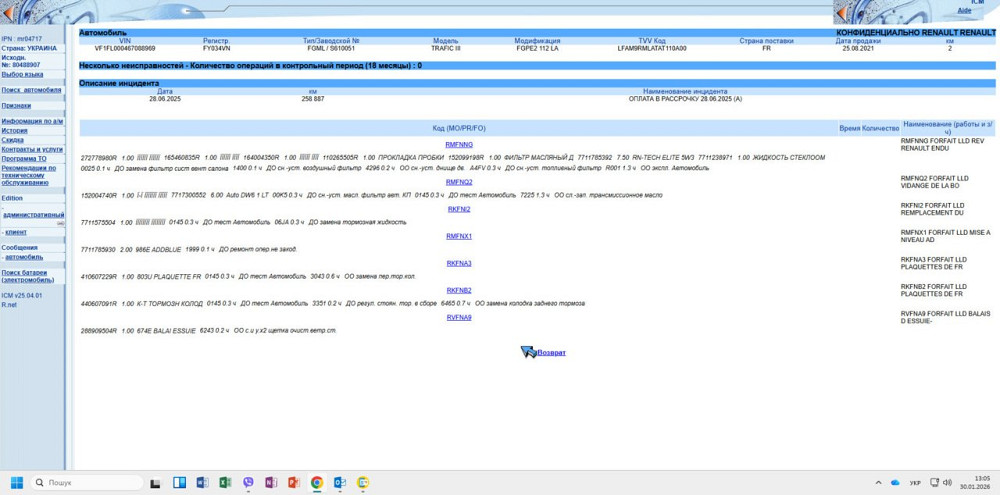Image resolution: width=1000 pixels, height=495 pixels.
Task: Expand hidden system tray icons
Action: pos(877,483)
